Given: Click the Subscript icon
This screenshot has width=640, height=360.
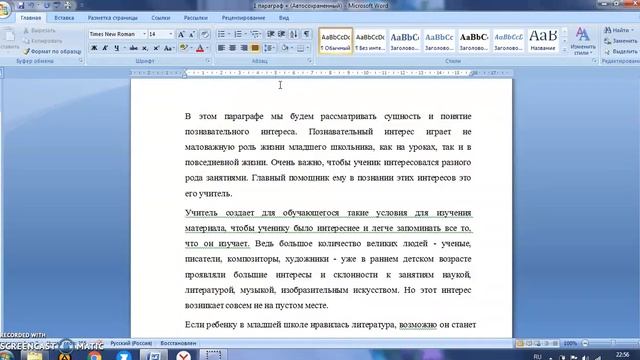Looking at the screenshot, I should pyautogui.click(x=144, y=48).
